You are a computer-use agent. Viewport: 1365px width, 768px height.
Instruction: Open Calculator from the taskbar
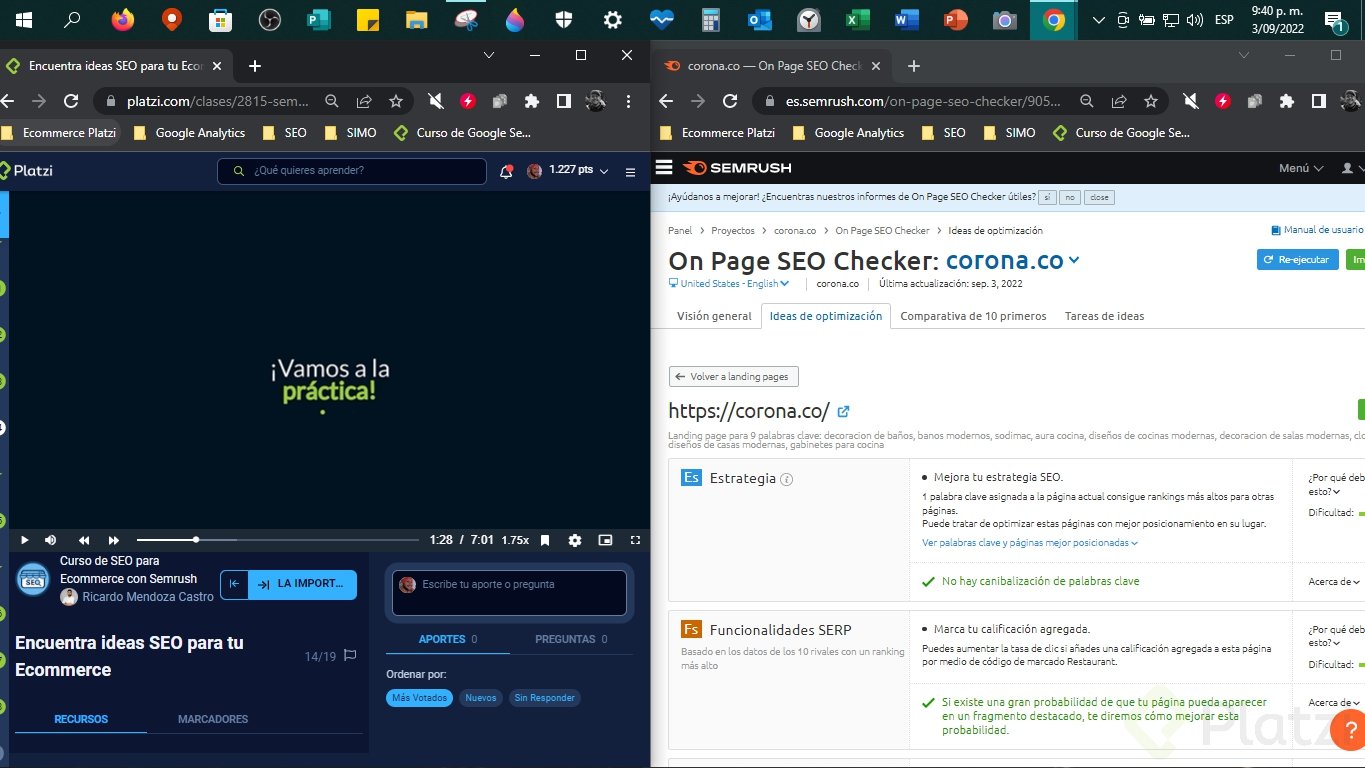click(711, 20)
